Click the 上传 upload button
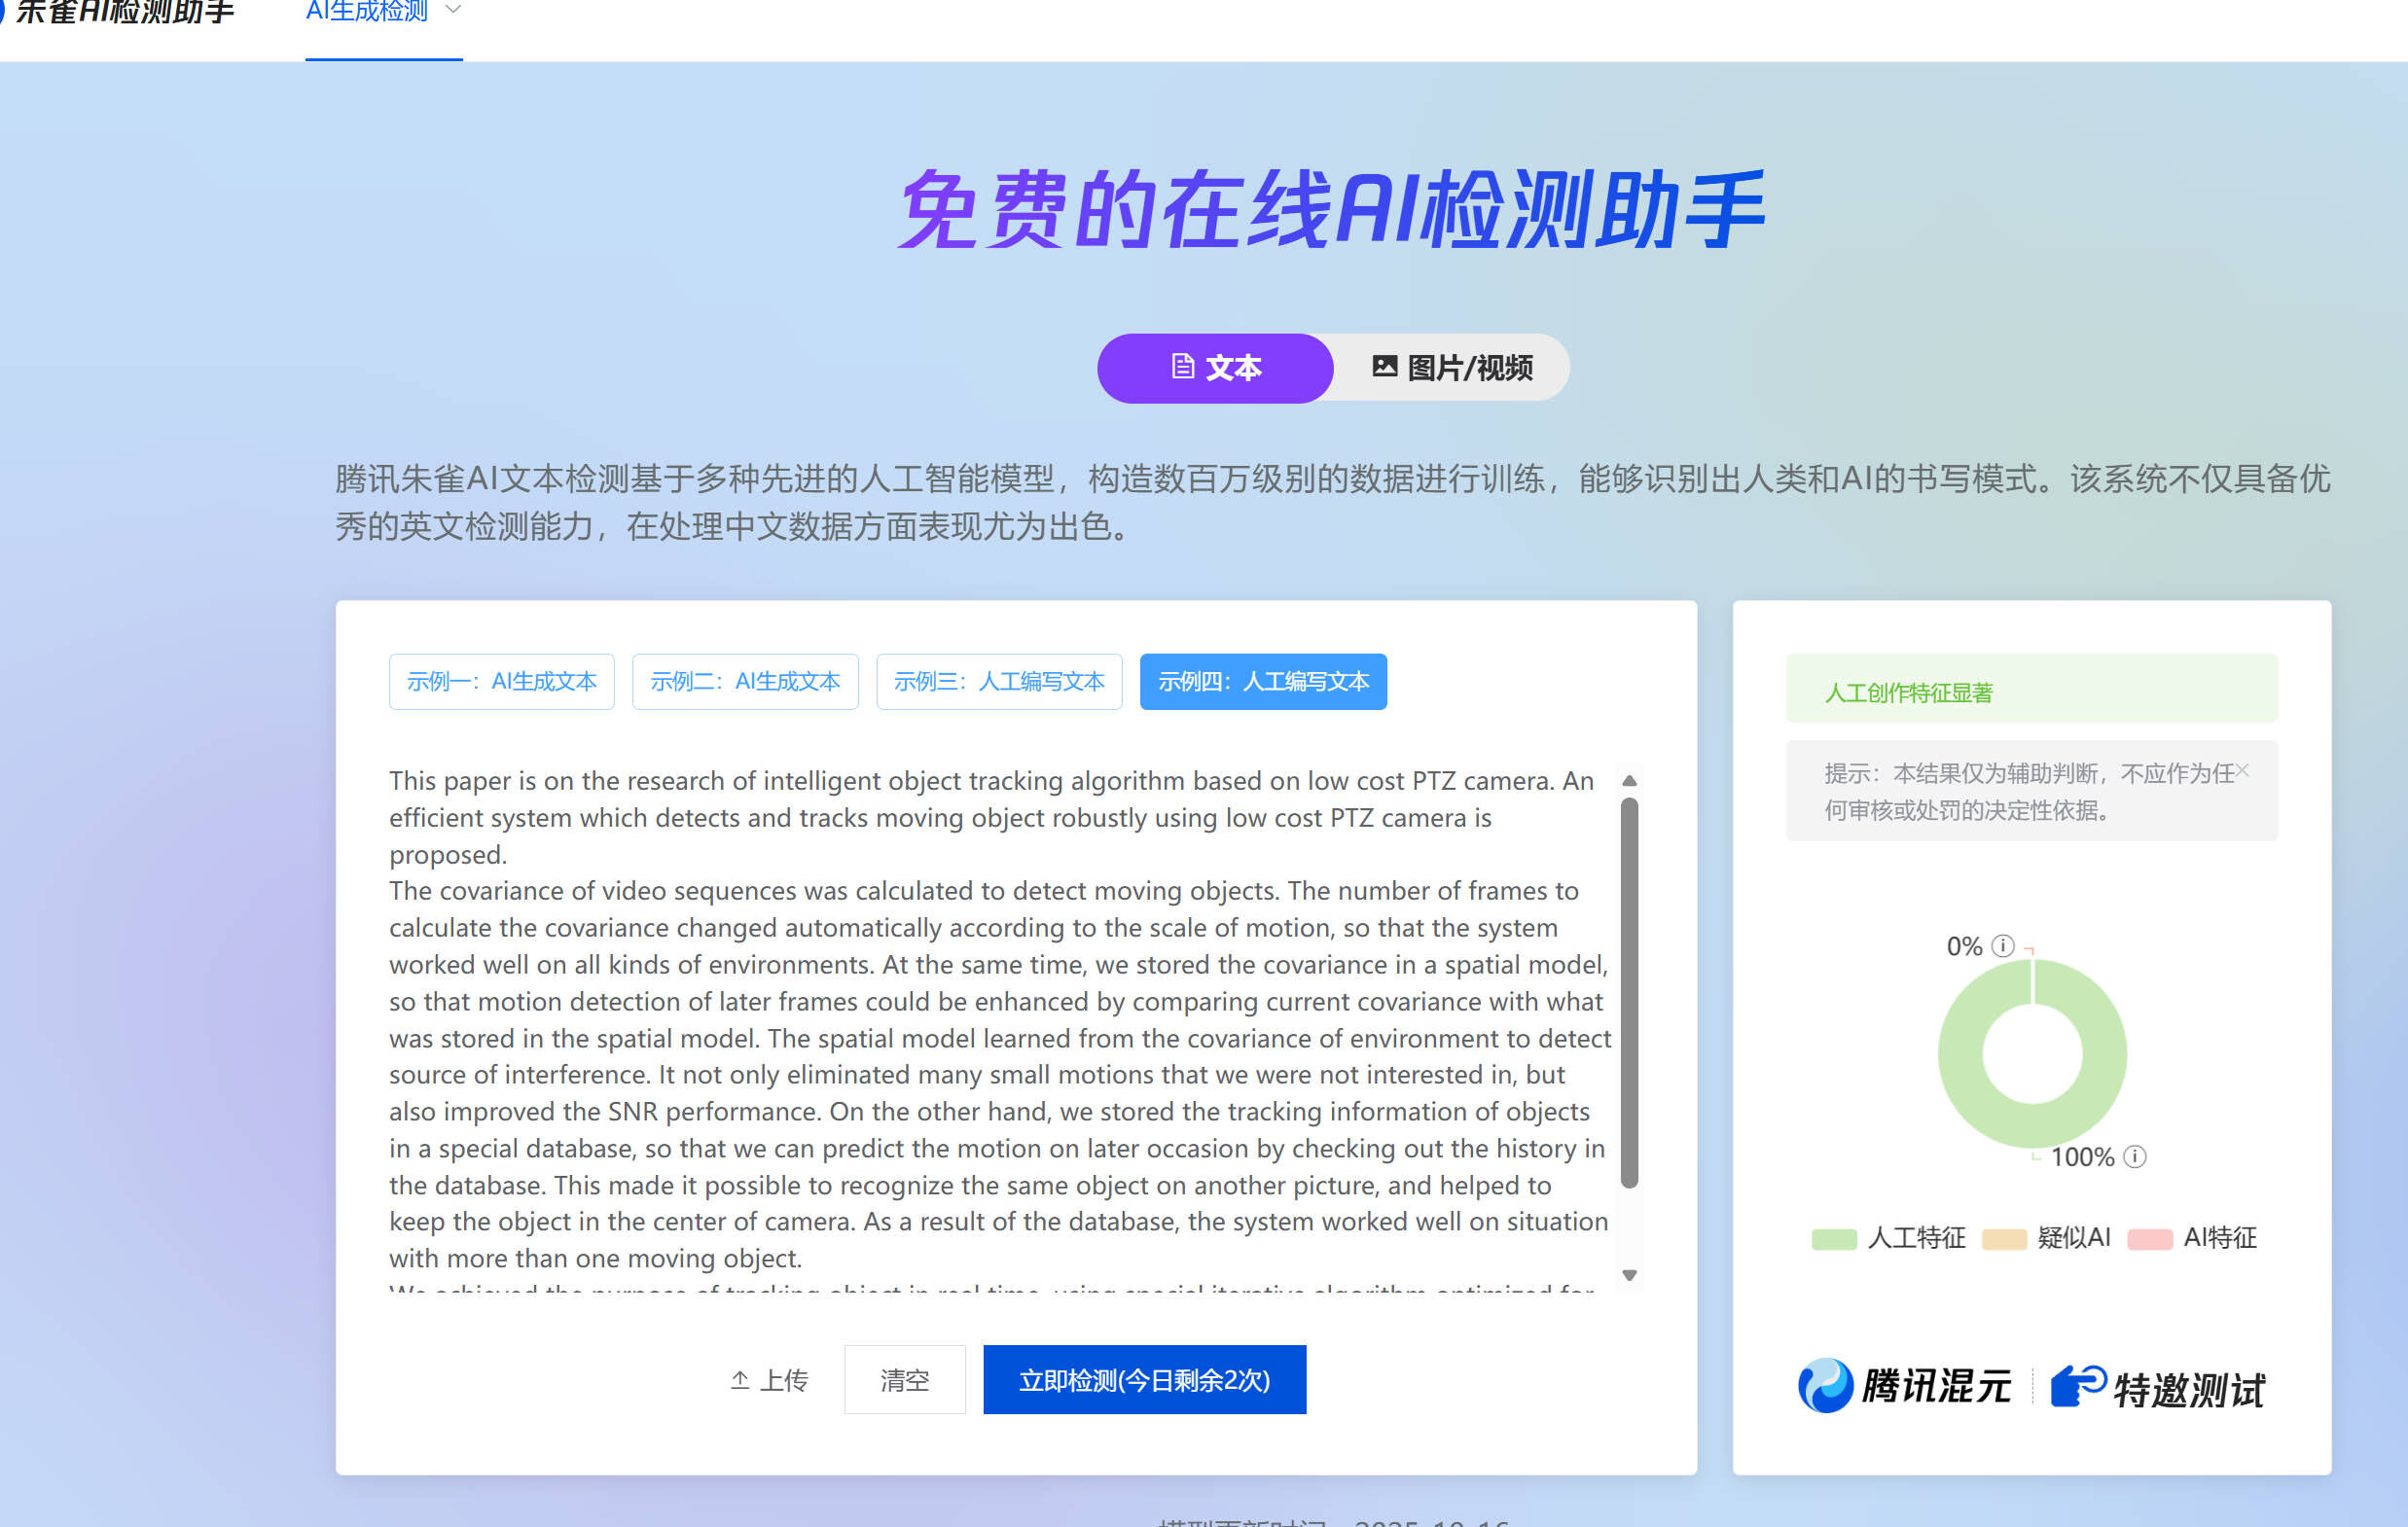Viewport: 2408px width, 1527px height. tap(769, 1380)
